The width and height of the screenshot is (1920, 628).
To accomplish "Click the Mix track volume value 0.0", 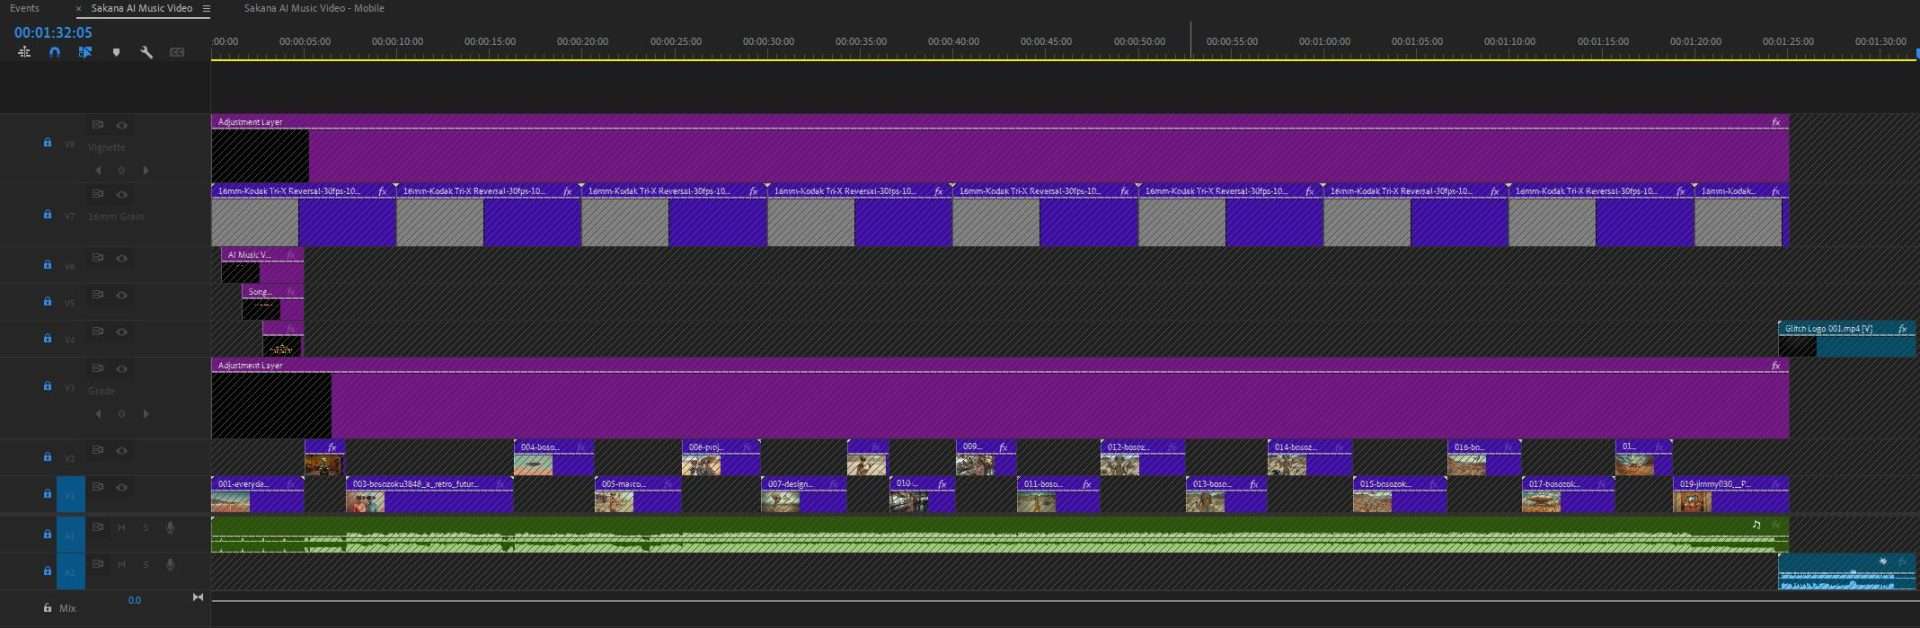I will tap(134, 600).
